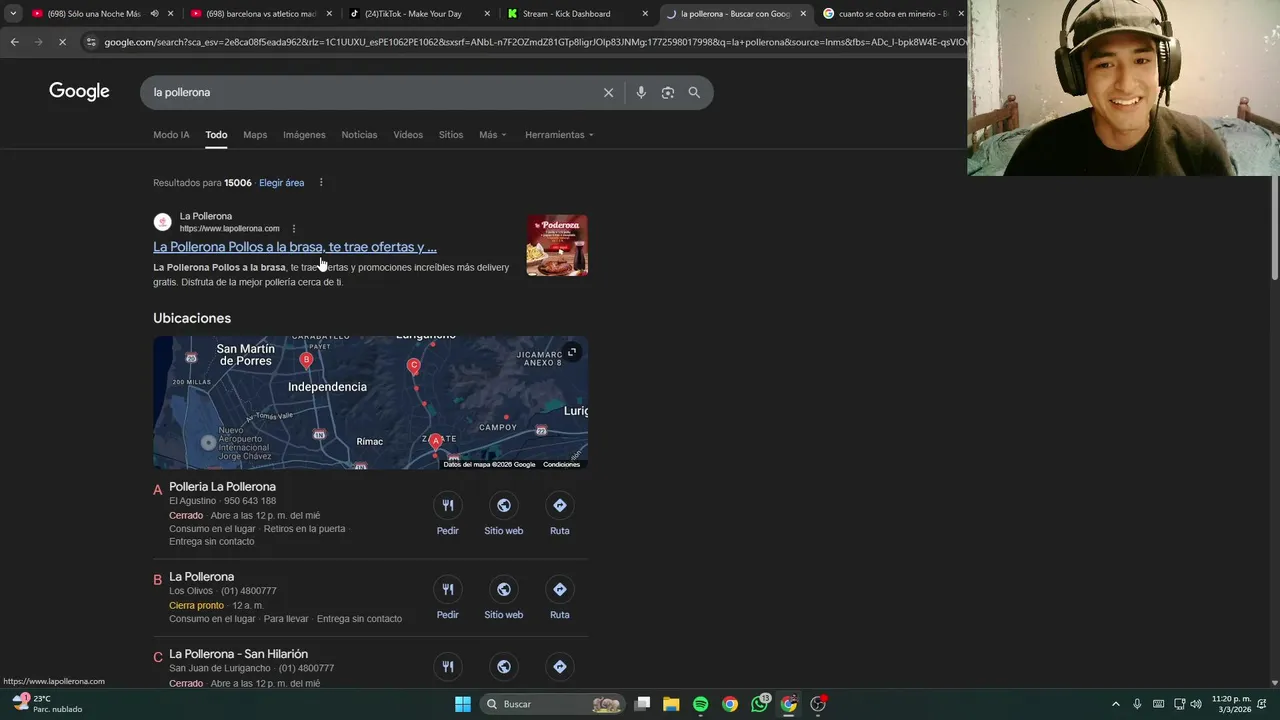Select the Imágenes search tab
This screenshot has width=1280, height=720.
[x=304, y=135]
